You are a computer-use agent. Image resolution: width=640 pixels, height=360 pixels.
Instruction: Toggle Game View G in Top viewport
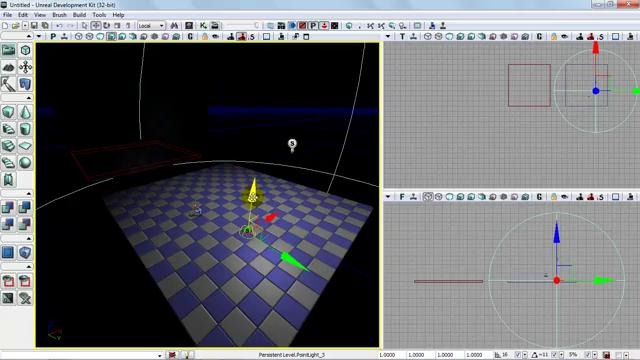tap(539, 37)
